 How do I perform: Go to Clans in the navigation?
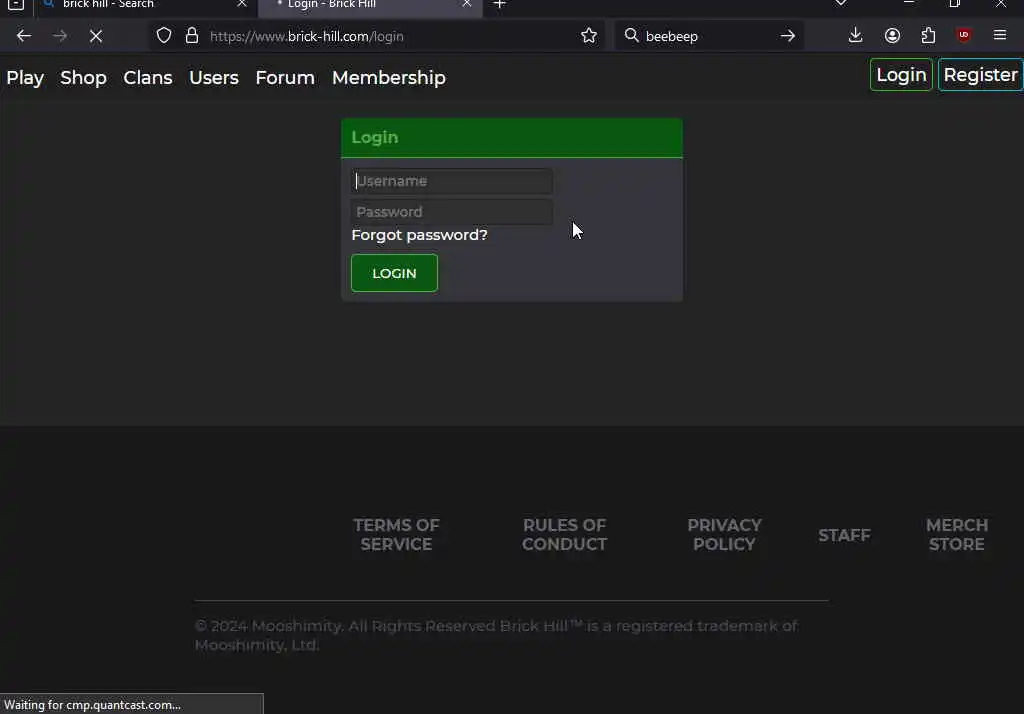pyautogui.click(x=148, y=78)
